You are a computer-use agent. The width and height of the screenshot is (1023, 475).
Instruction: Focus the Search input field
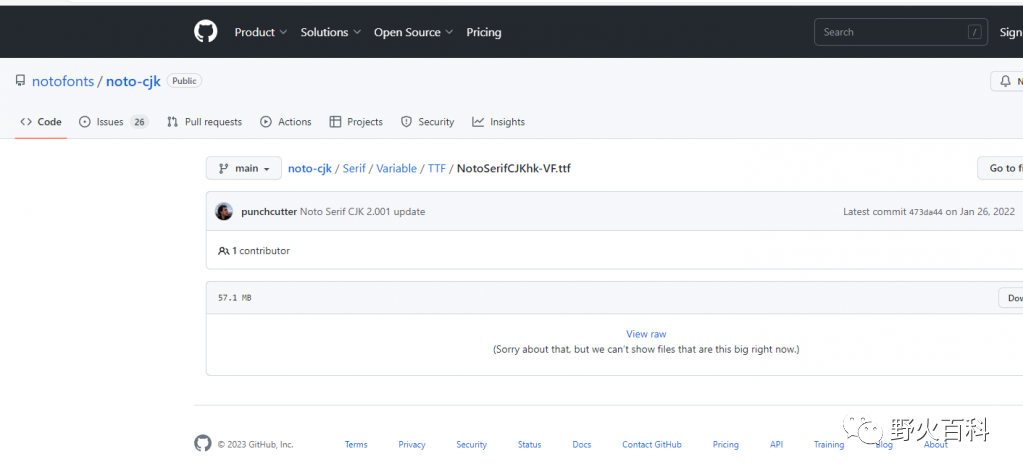point(901,32)
